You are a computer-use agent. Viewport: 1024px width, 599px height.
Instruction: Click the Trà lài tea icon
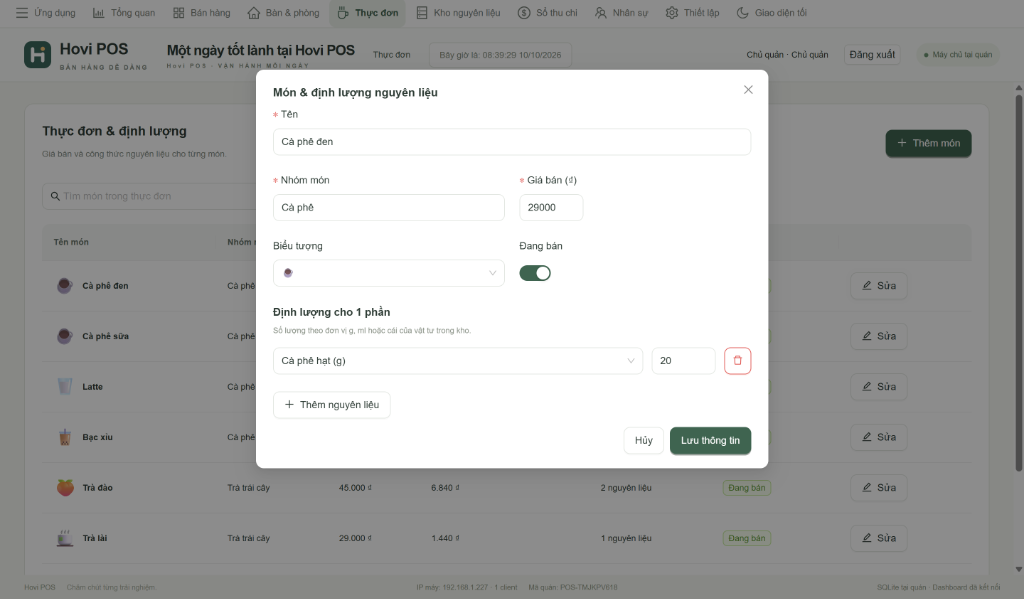click(65, 538)
